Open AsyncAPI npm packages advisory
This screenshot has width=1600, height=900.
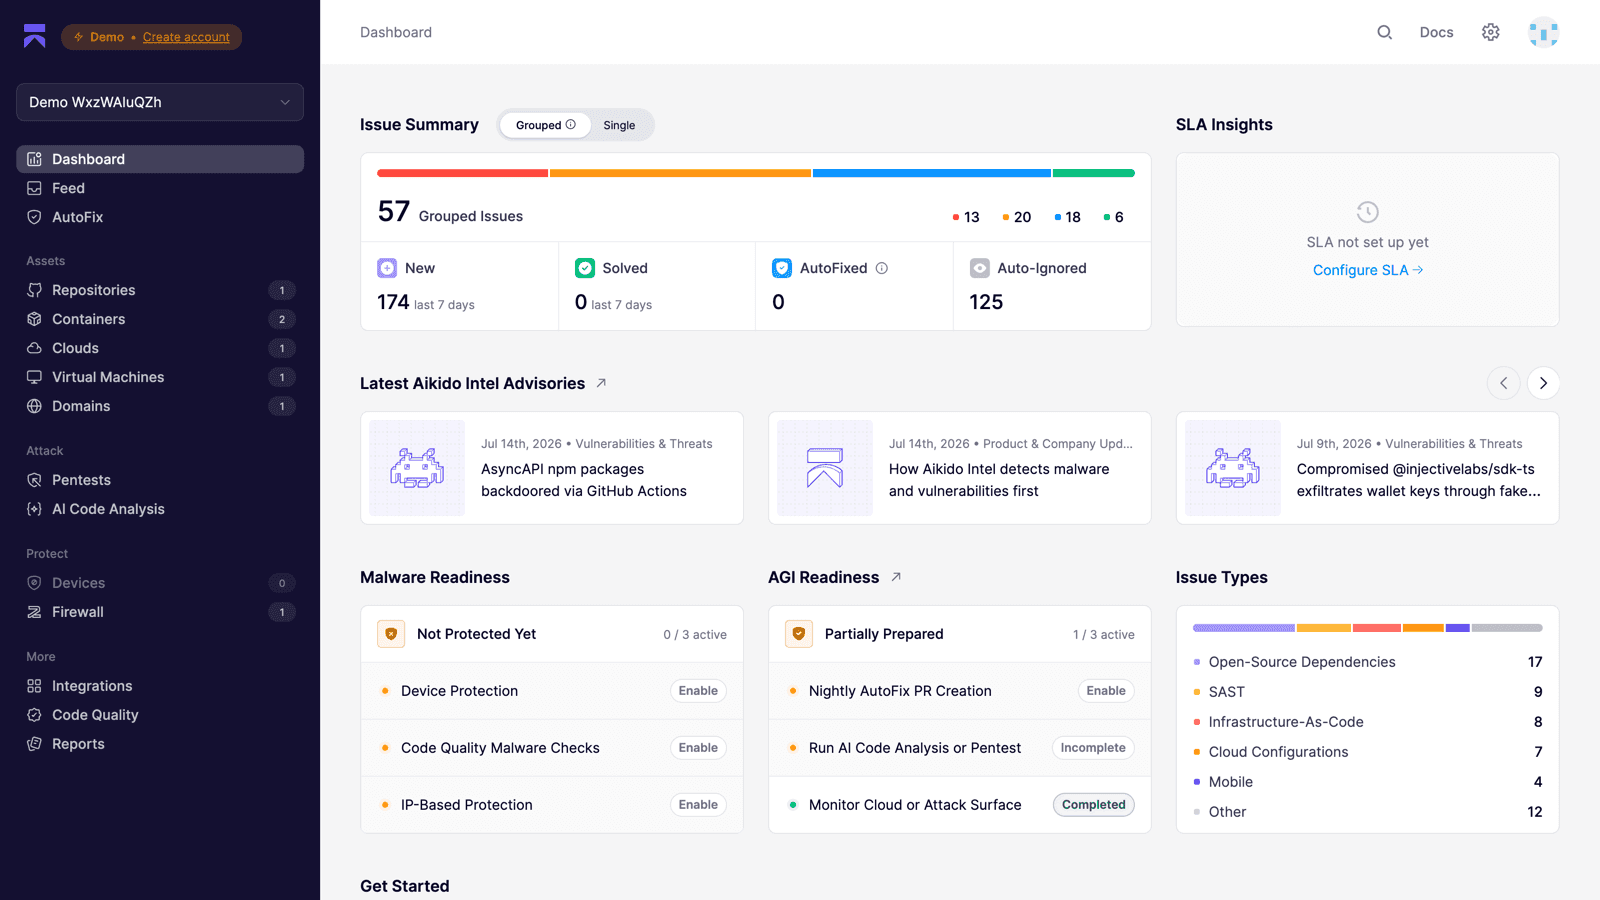click(552, 468)
